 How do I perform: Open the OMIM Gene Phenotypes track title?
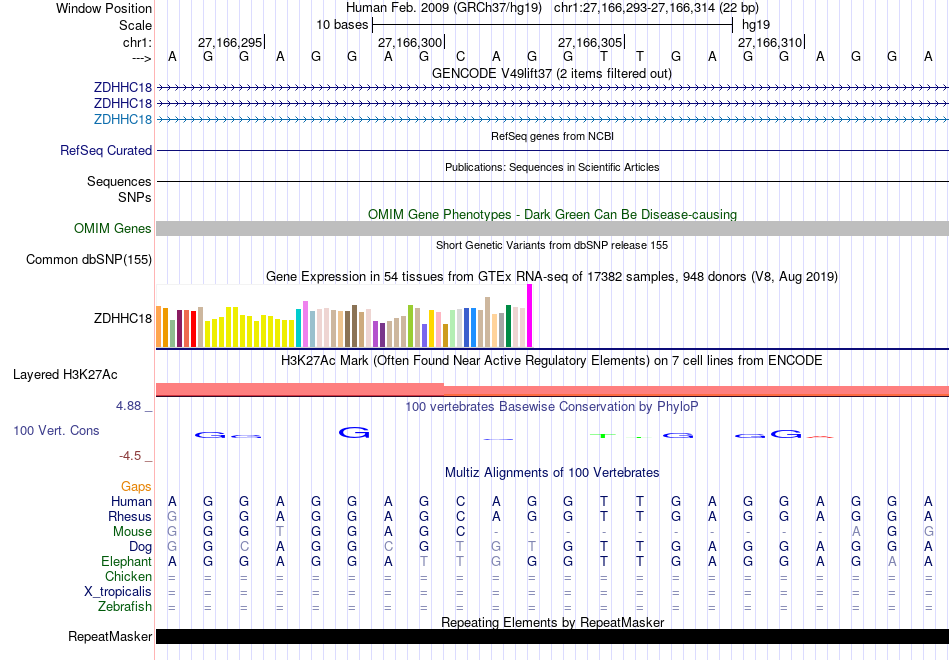[552, 215]
